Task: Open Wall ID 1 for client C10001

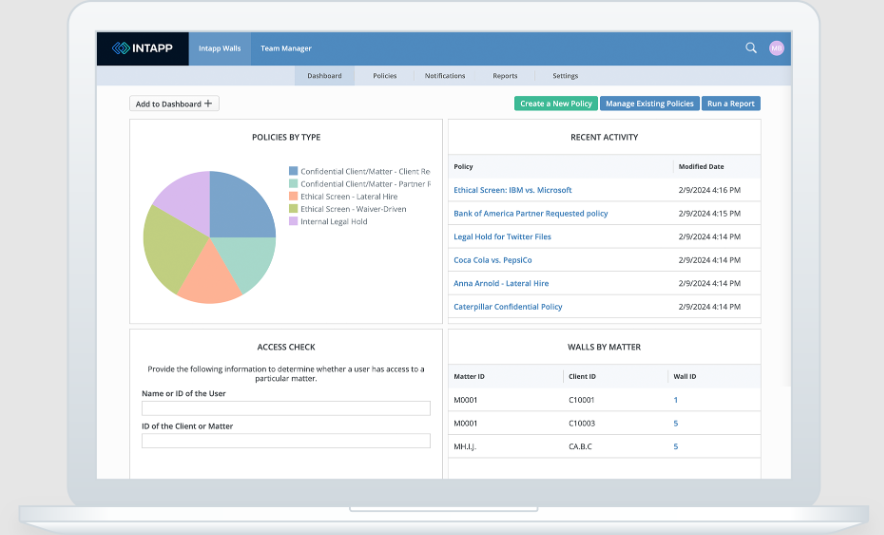Action: pyautogui.click(x=675, y=400)
